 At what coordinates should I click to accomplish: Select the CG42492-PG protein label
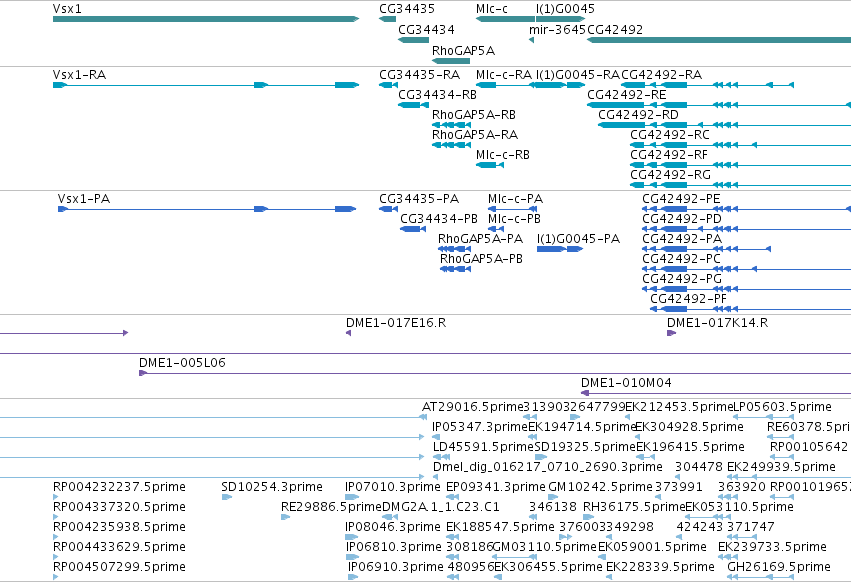tap(682, 279)
